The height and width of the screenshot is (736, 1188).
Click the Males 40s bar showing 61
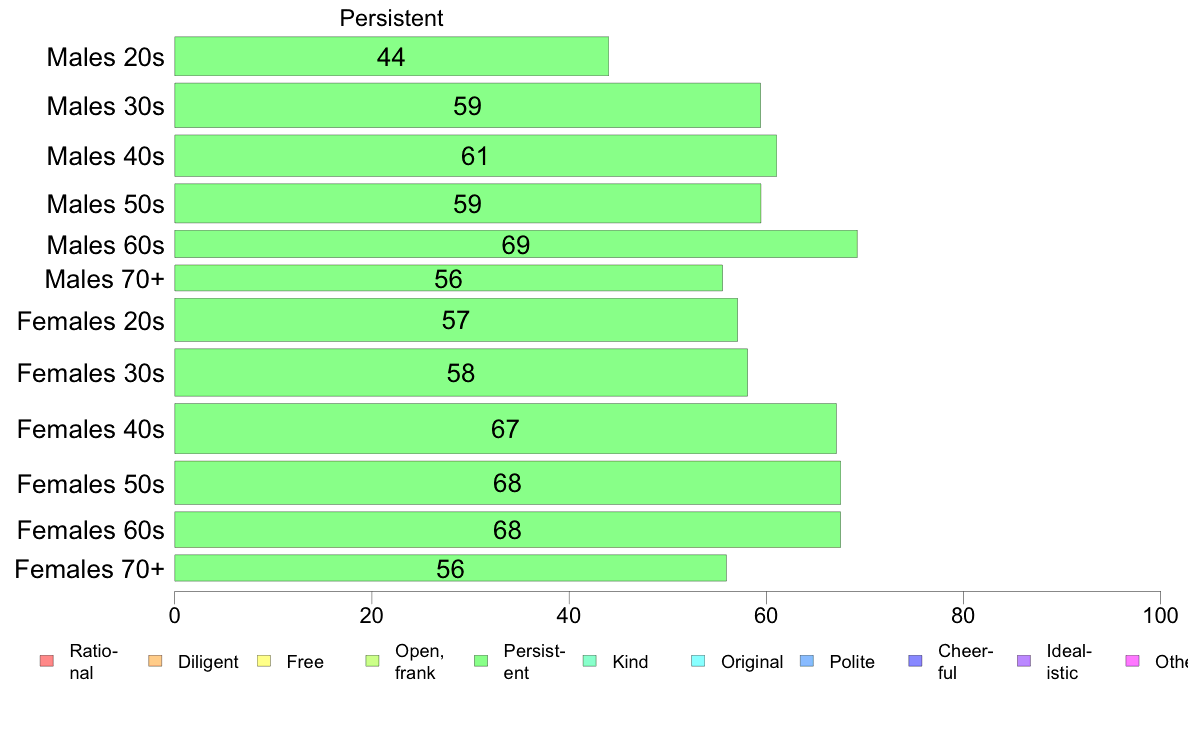[x=475, y=155]
